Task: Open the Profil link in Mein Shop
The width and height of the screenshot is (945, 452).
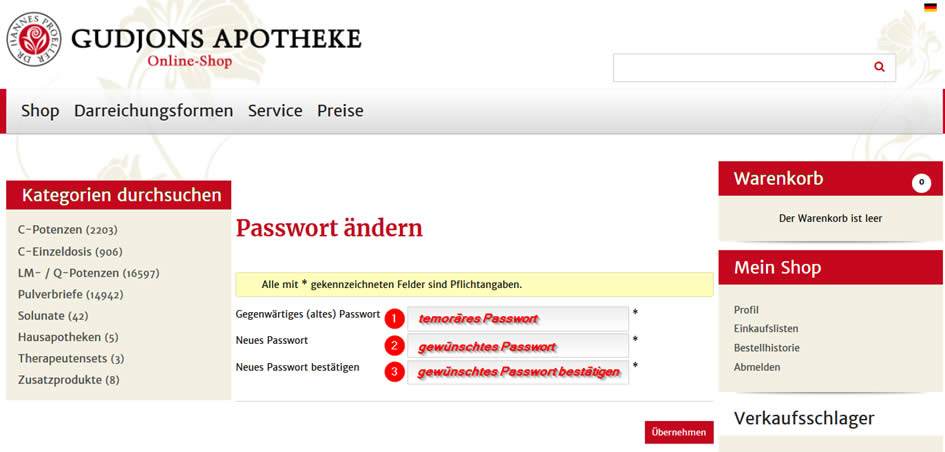Action: pos(746,310)
